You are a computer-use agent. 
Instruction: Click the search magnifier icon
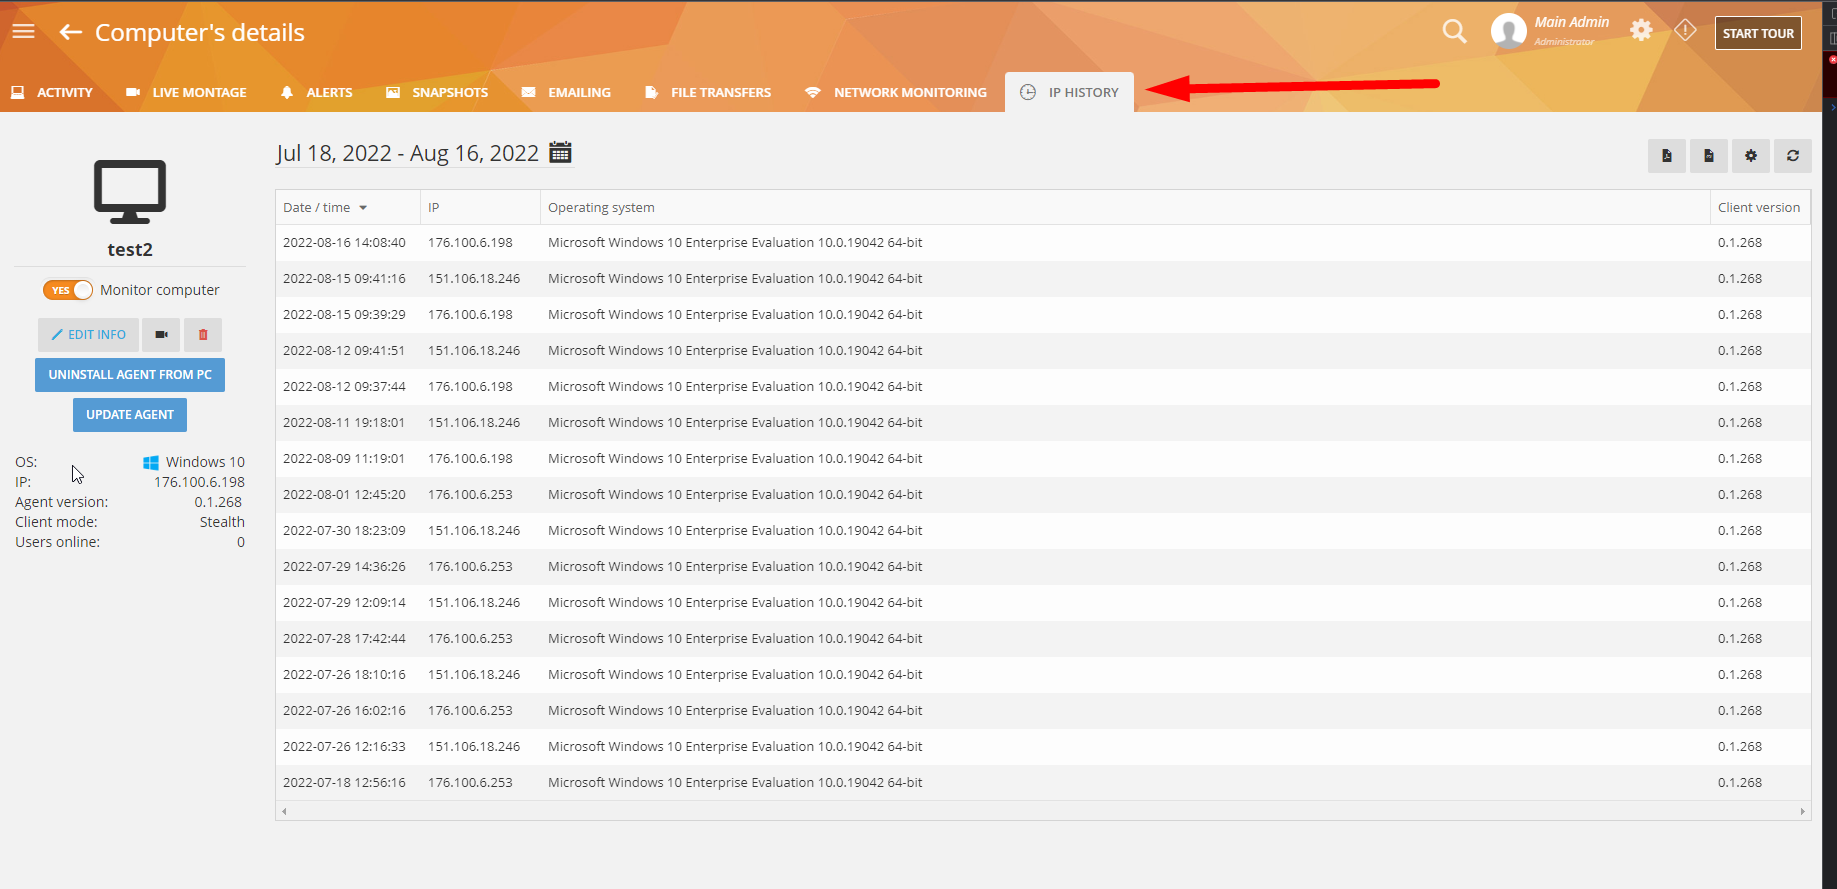[1454, 32]
